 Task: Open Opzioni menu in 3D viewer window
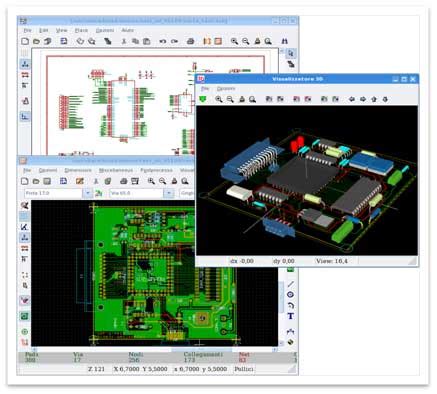pos(226,89)
